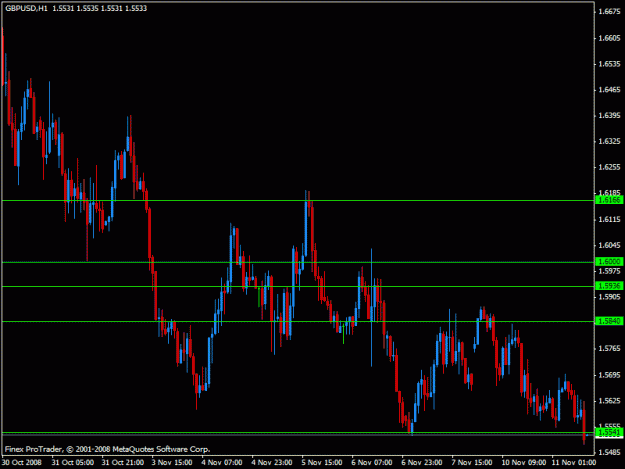Click the 31 Oct 05:00 time label
625x469 pixels.
pos(73,463)
